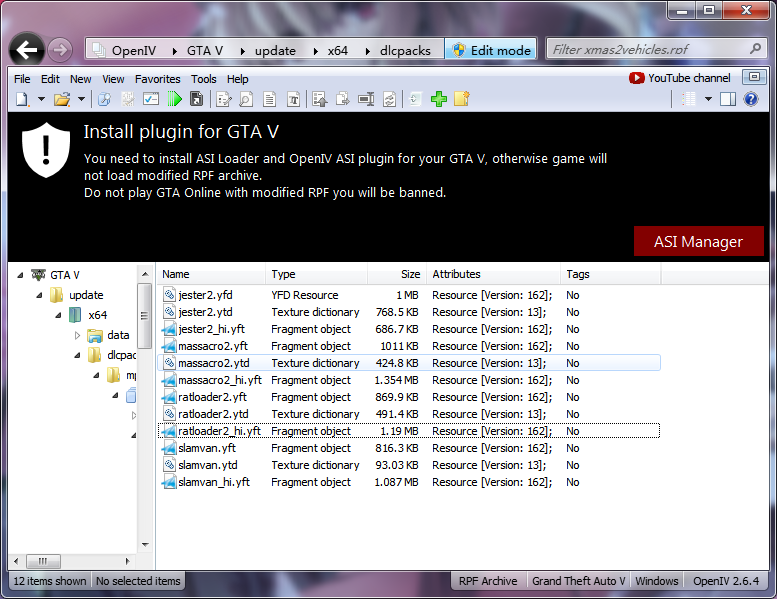Click the replace refresh document toolbar icon

click(389, 100)
